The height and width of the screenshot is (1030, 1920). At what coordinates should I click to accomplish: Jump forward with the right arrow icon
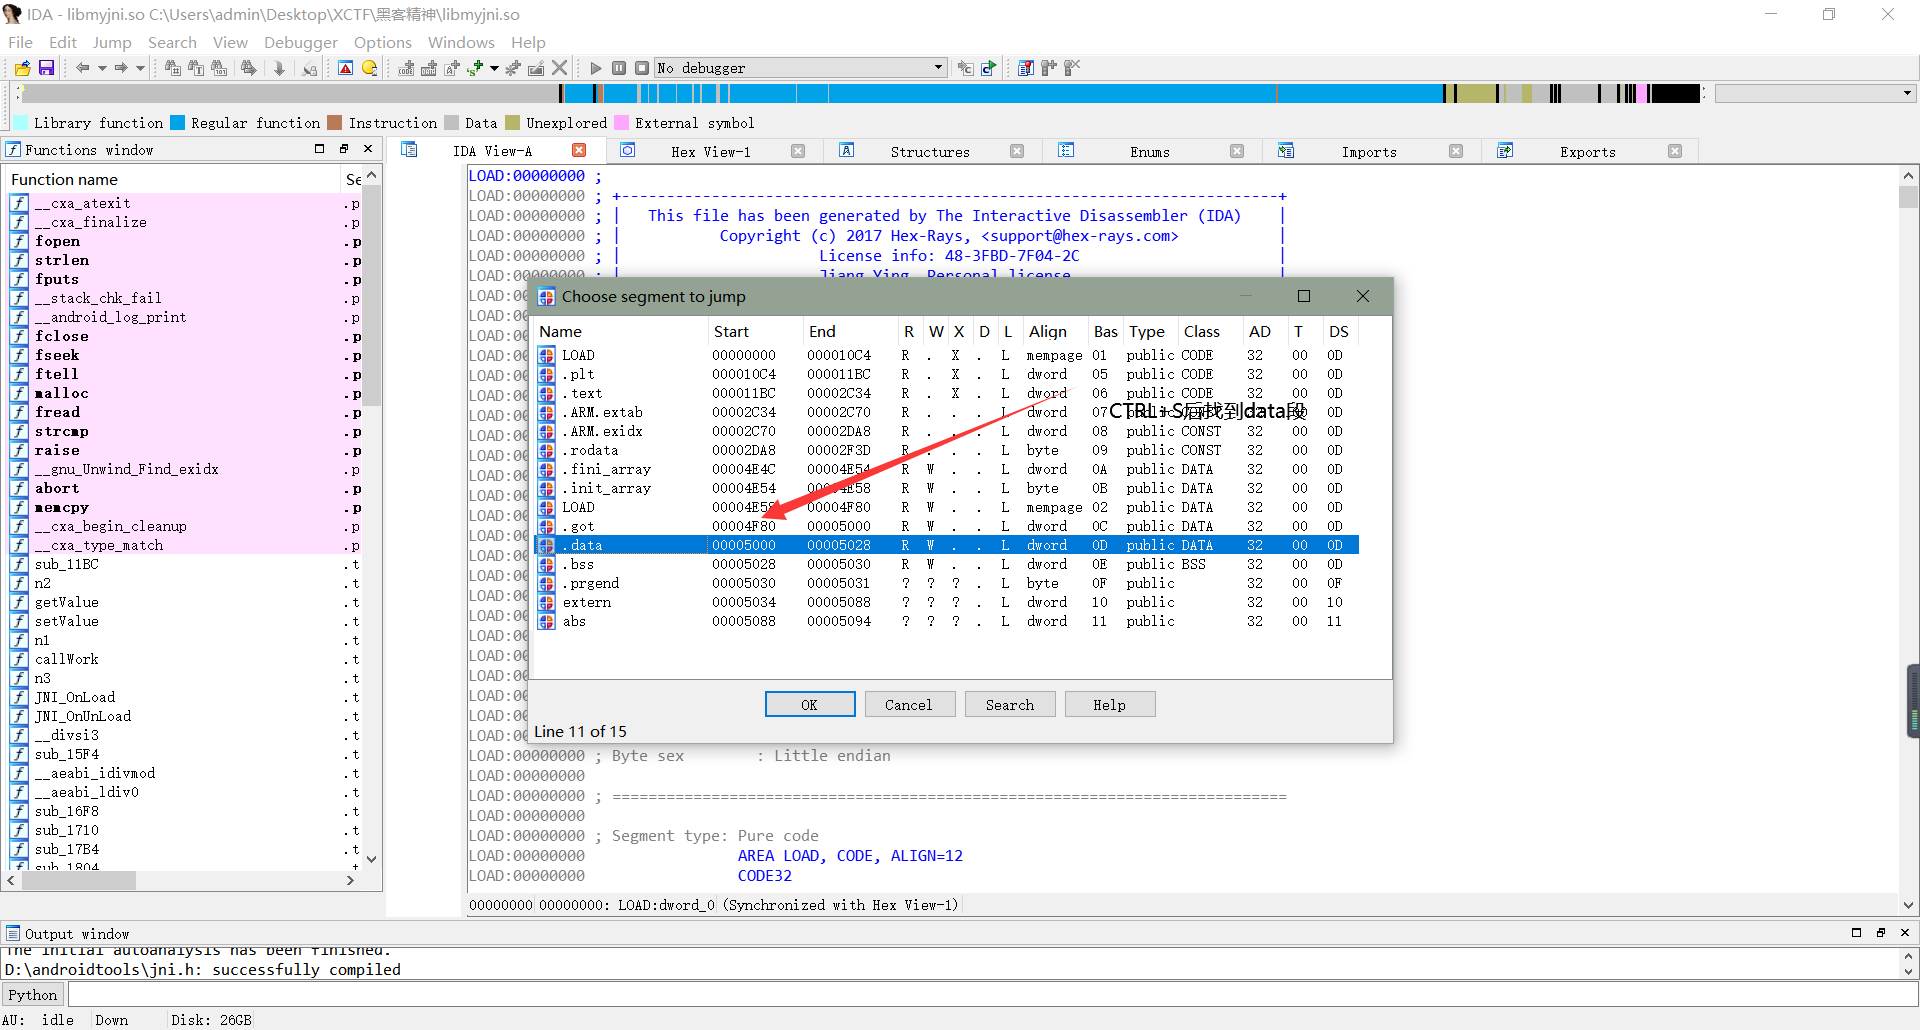coord(121,68)
